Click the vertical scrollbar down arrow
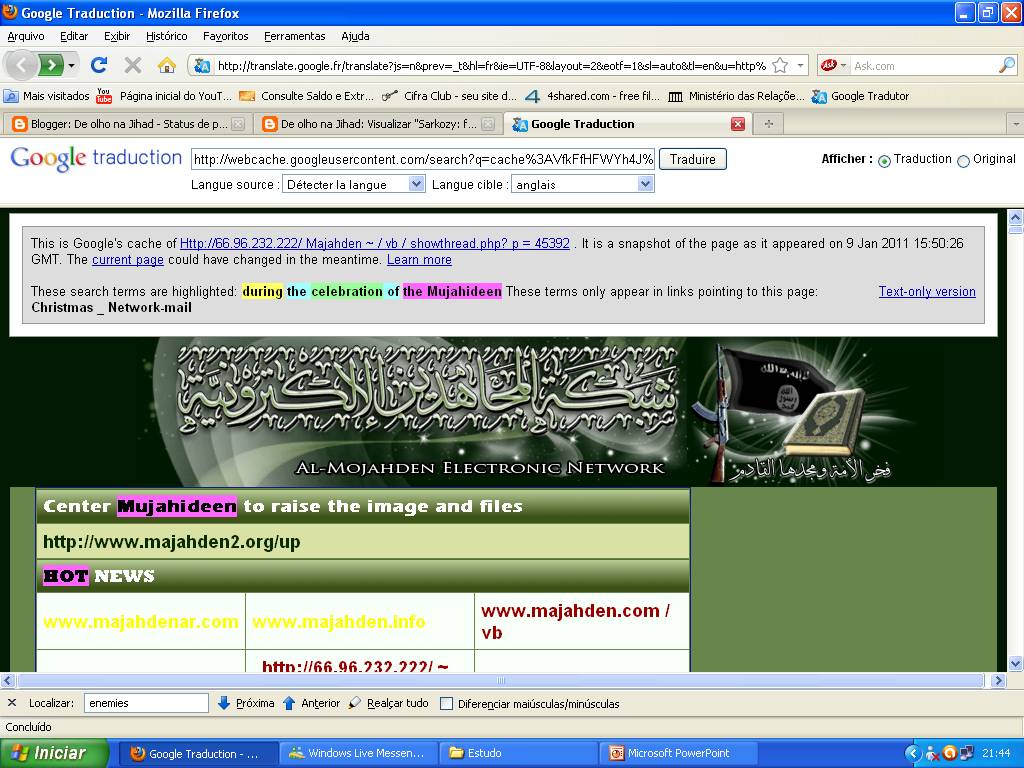Viewport: 1024px width, 768px height. tap(1016, 664)
